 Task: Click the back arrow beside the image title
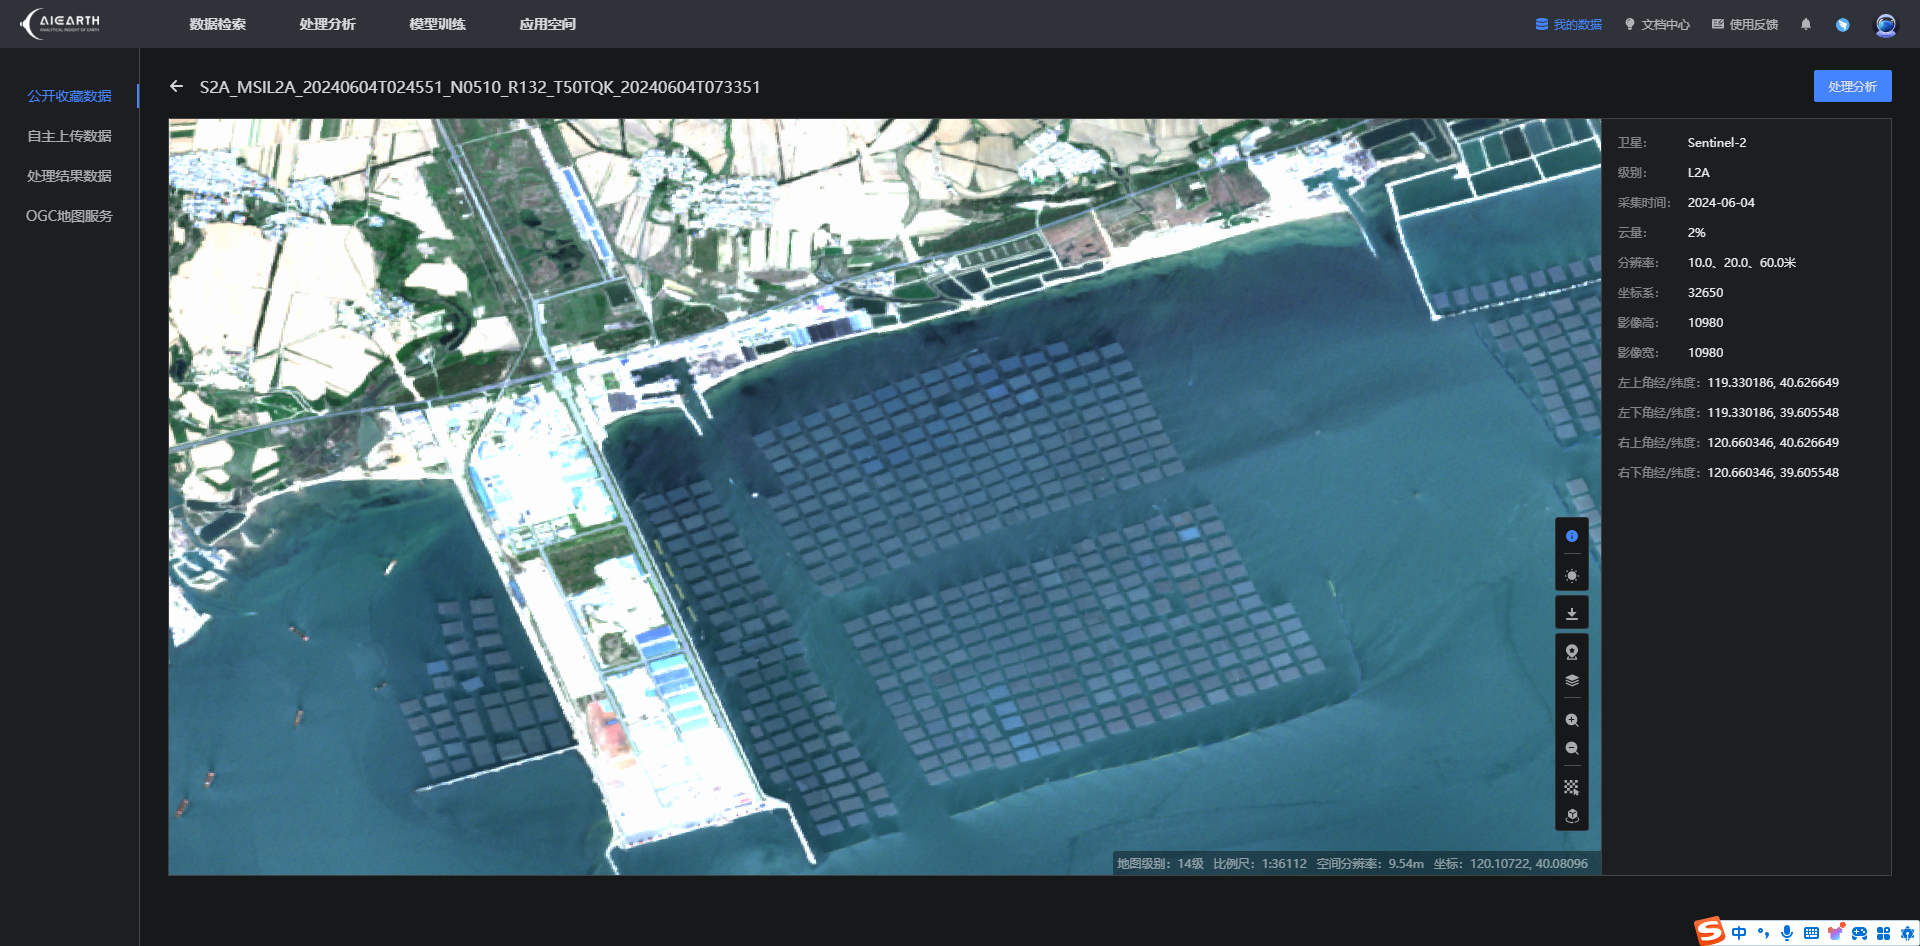[x=177, y=87]
